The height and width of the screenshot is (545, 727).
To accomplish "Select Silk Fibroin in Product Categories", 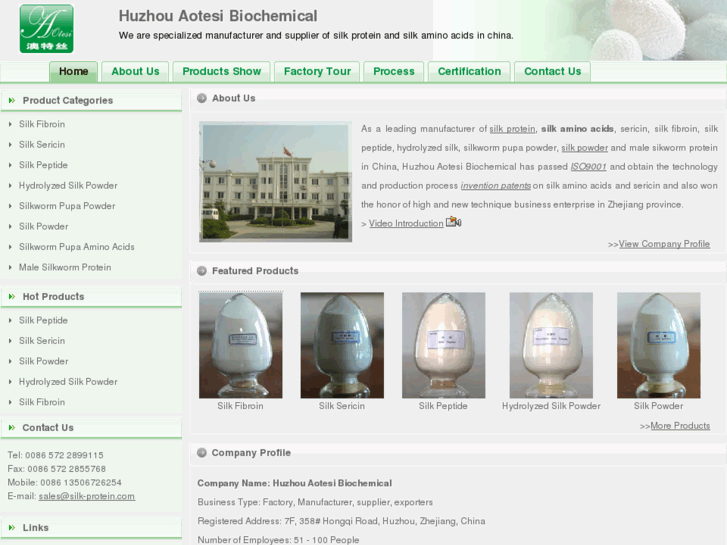I will [x=42, y=124].
